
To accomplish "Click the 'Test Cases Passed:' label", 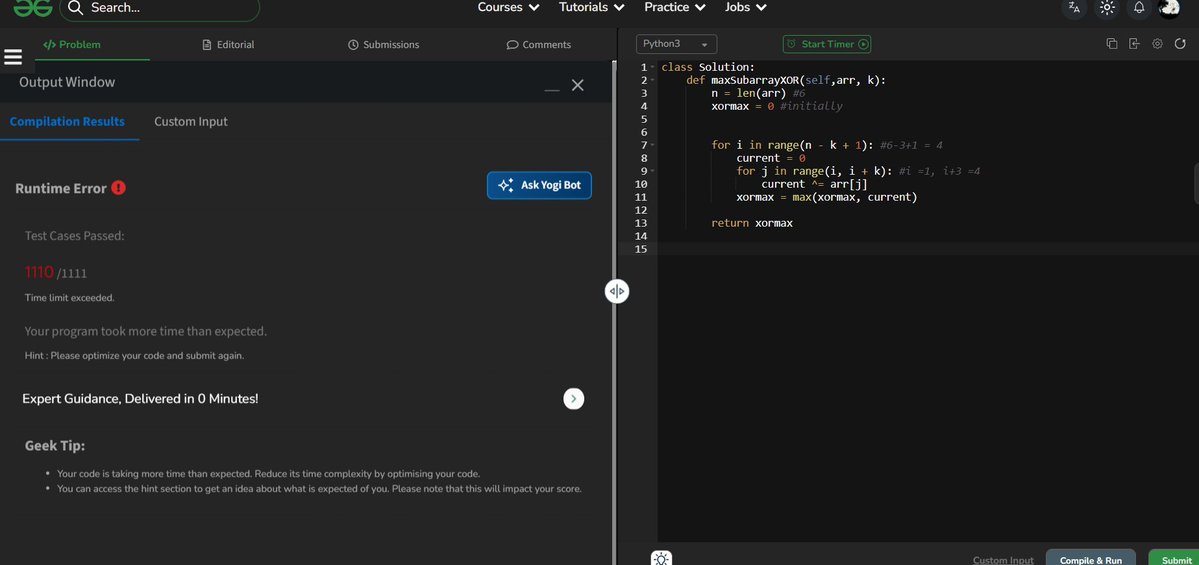I will [x=74, y=236].
